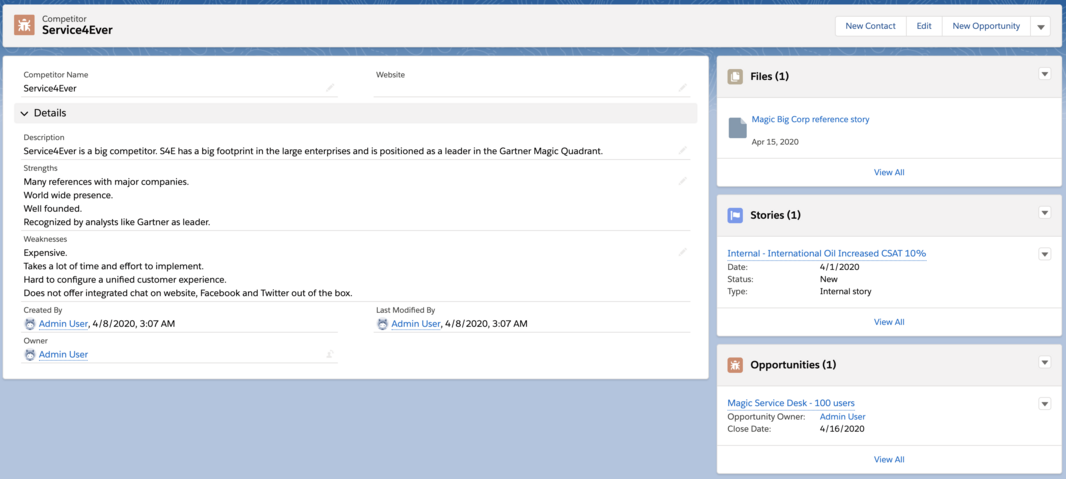Viewport: 1066px width, 479px height.
Task: Click the Stories flag icon
Action: pos(735,215)
